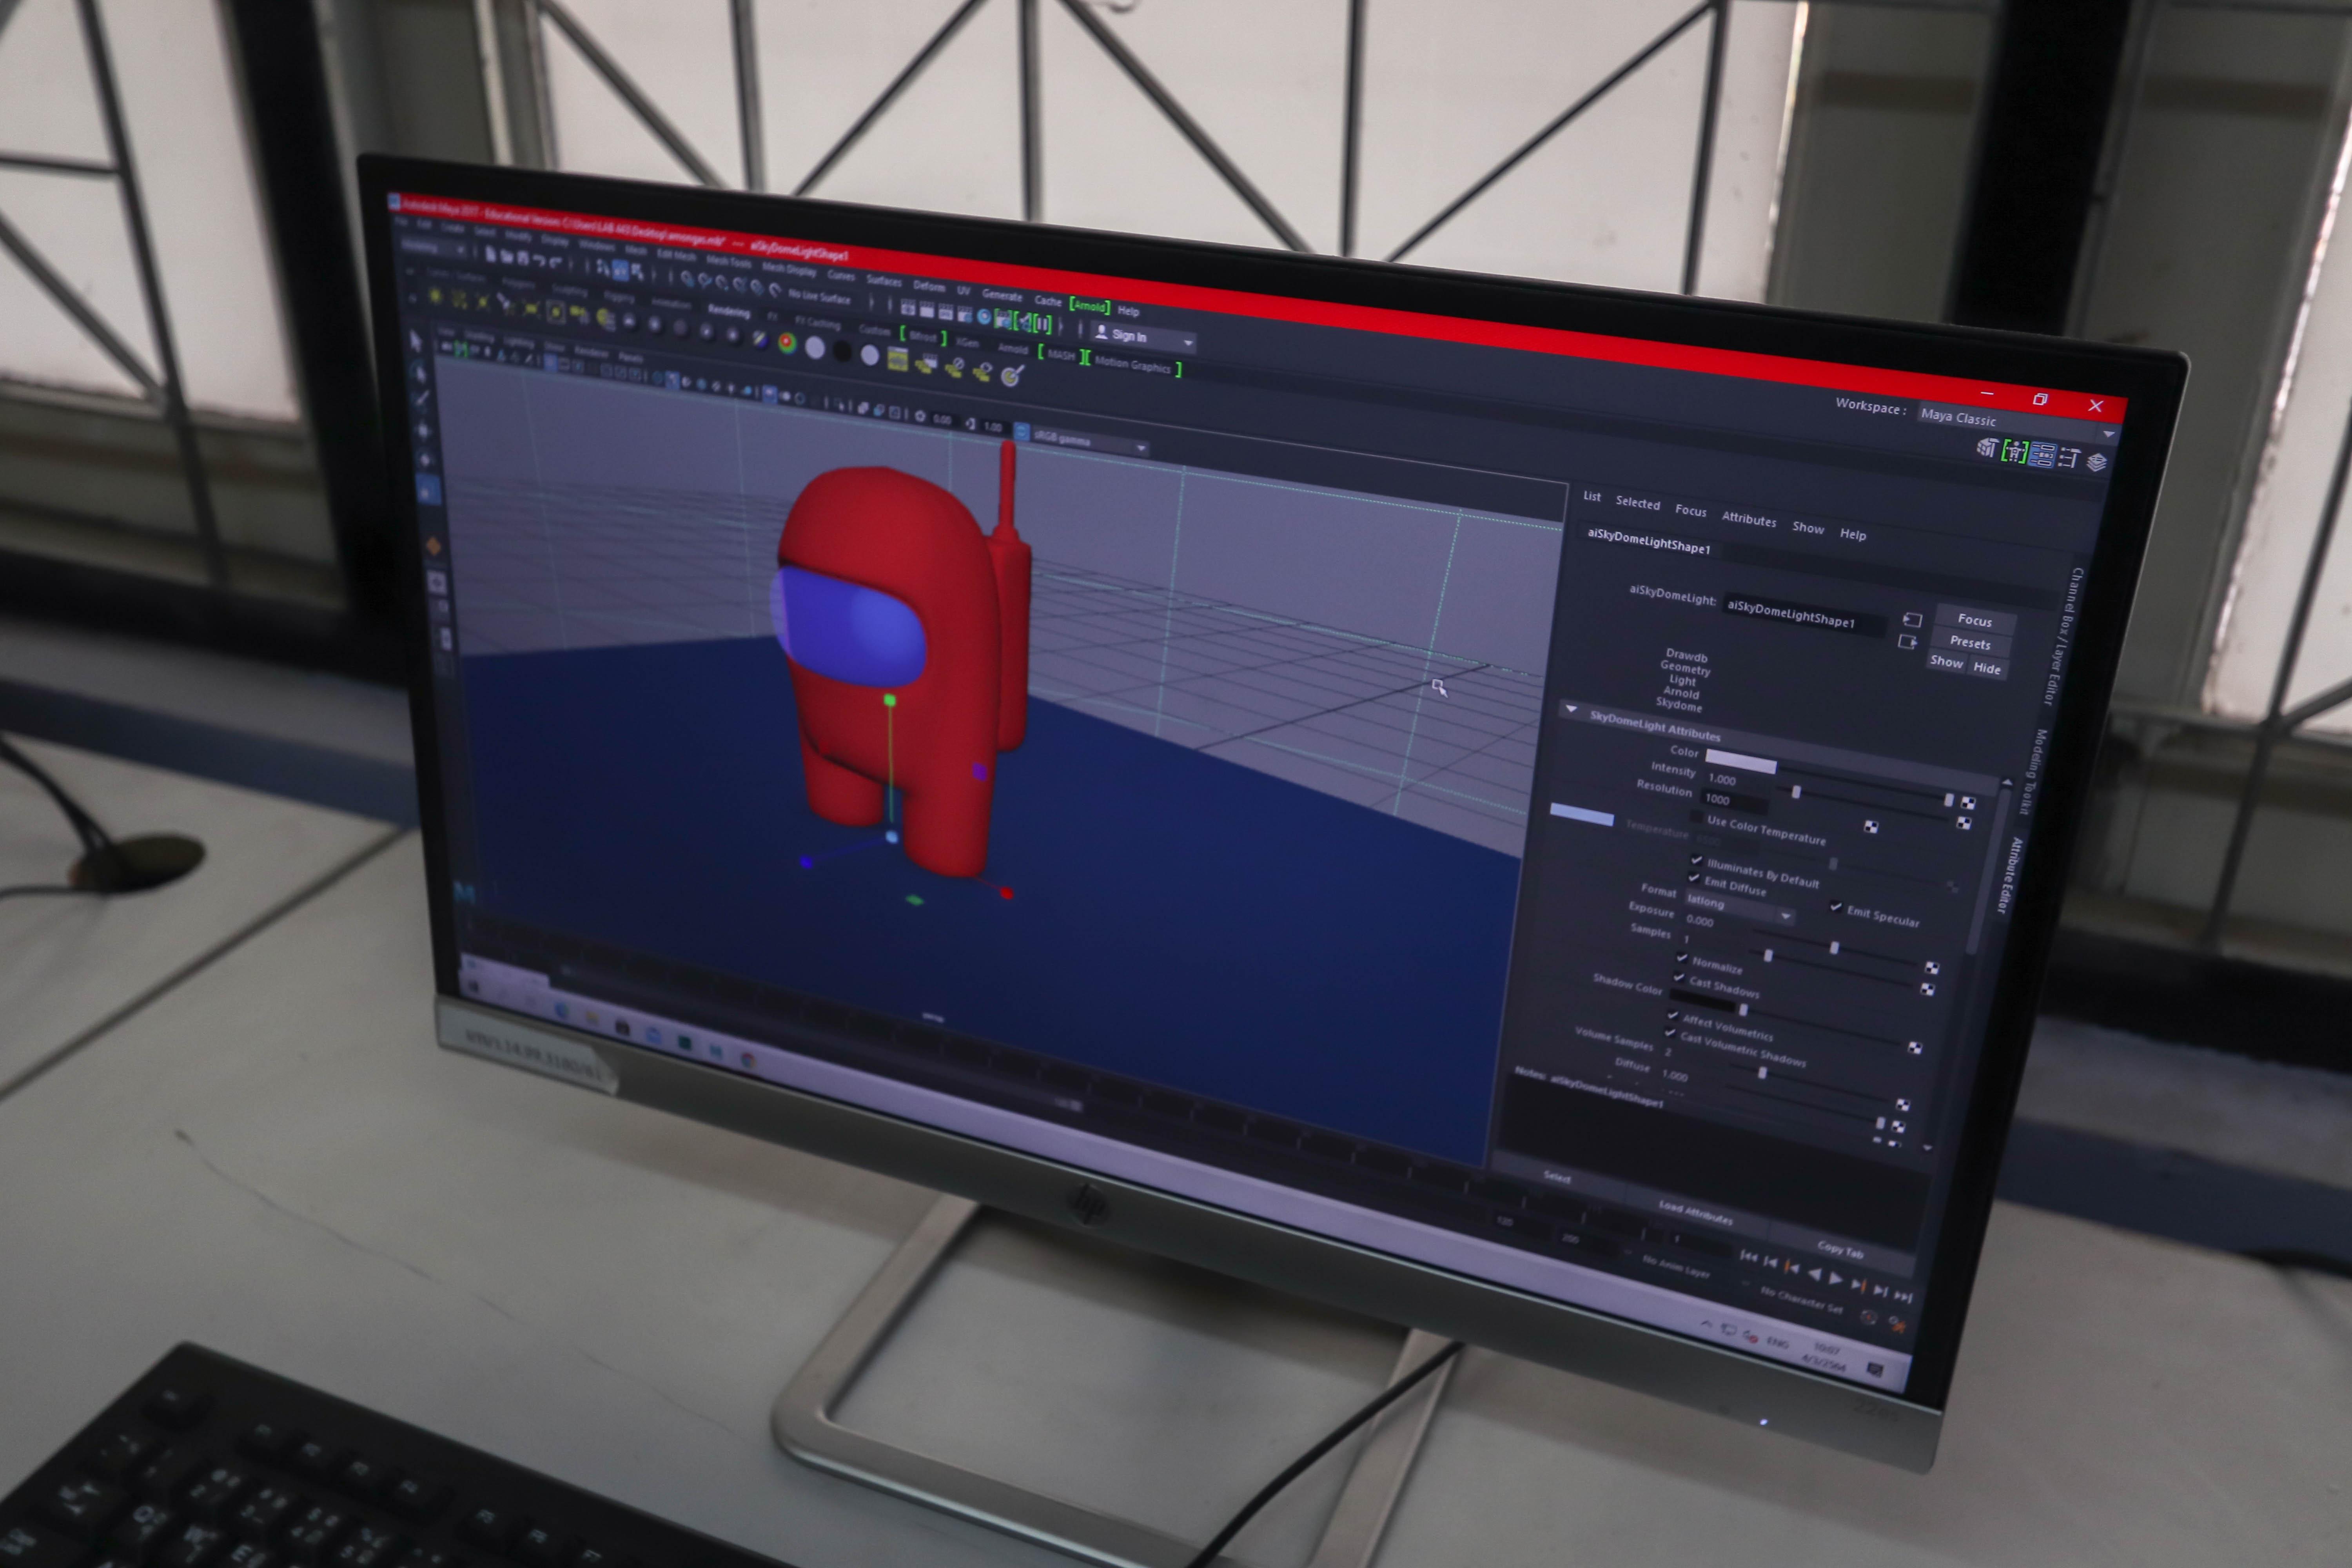The image size is (2352, 1568).
Task: Click the gray sphere material shelf icon
Action: pyautogui.click(x=815, y=348)
